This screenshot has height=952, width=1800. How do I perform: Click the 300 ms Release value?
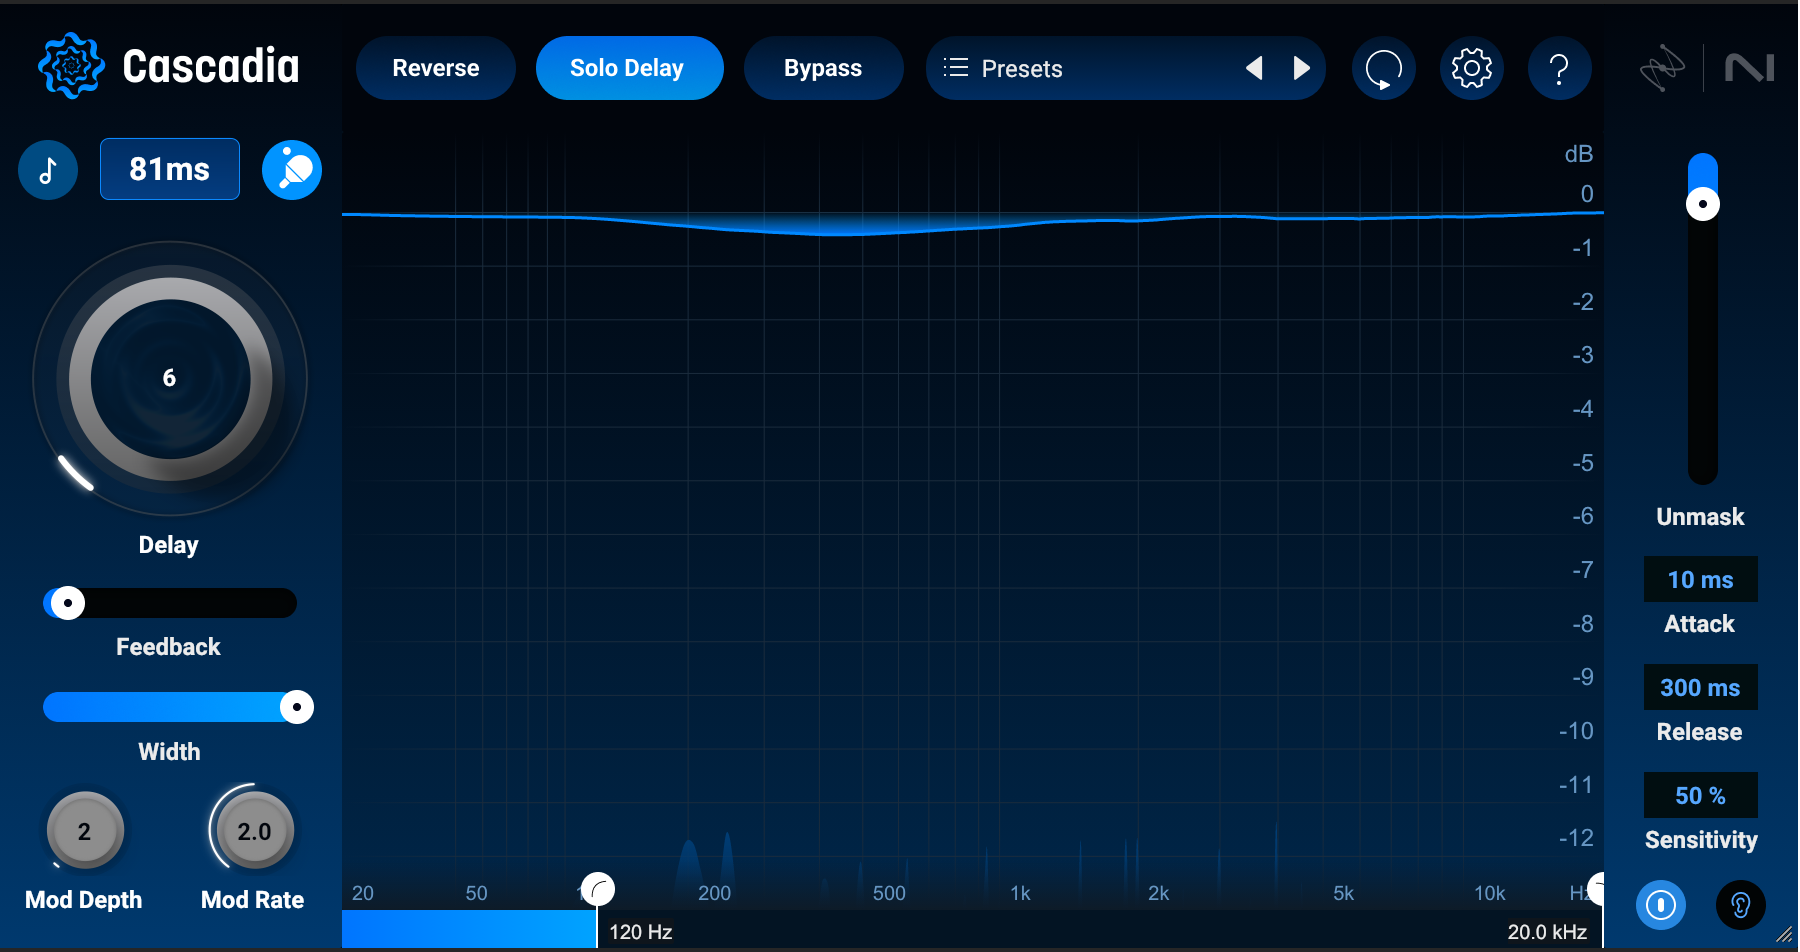(x=1701, y=687)
